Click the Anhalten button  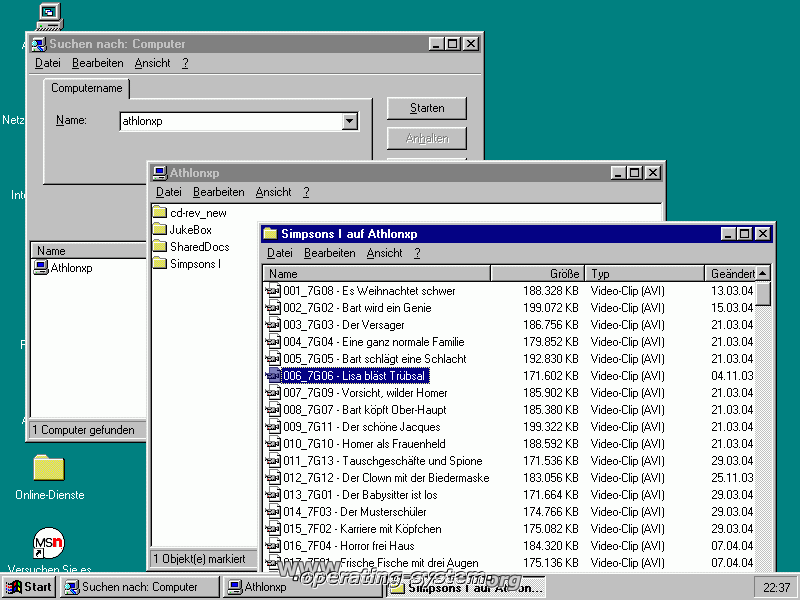click(427, 138)
